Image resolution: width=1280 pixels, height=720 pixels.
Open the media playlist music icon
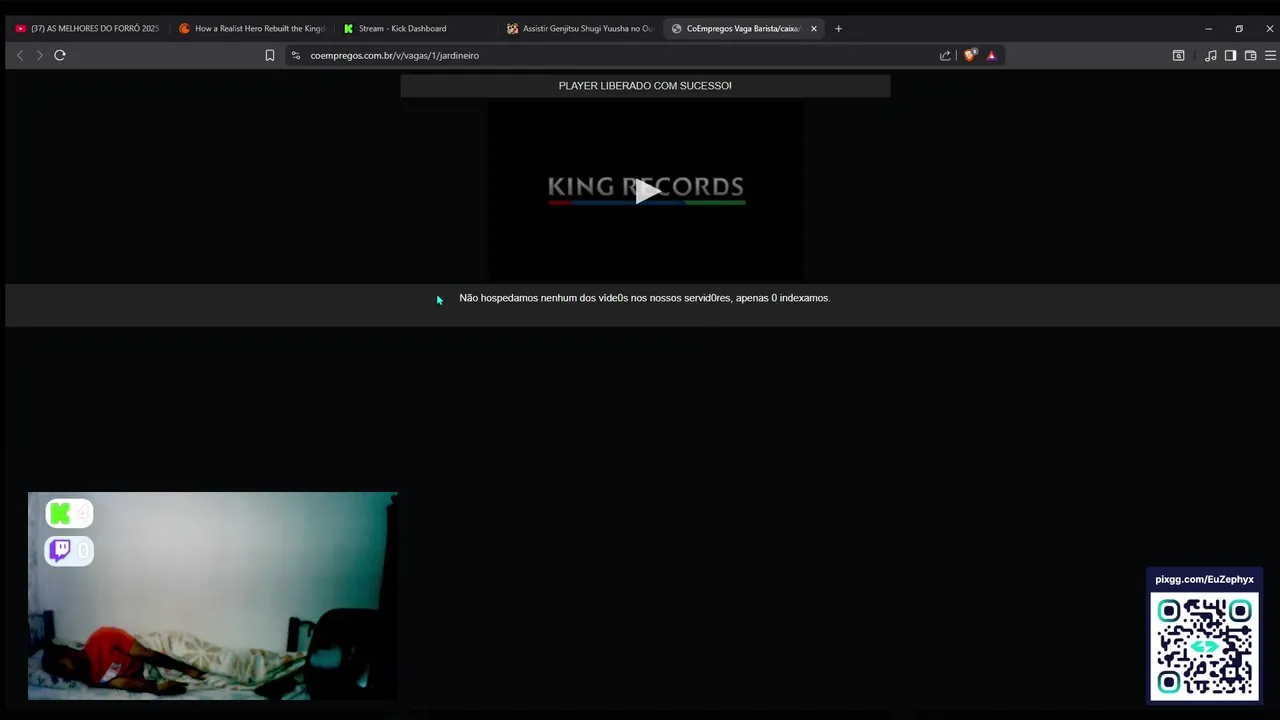pos(1211,55)
